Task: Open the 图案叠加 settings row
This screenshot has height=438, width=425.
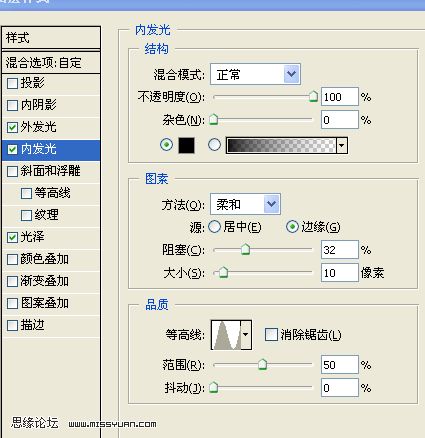Action: (51, 303)
